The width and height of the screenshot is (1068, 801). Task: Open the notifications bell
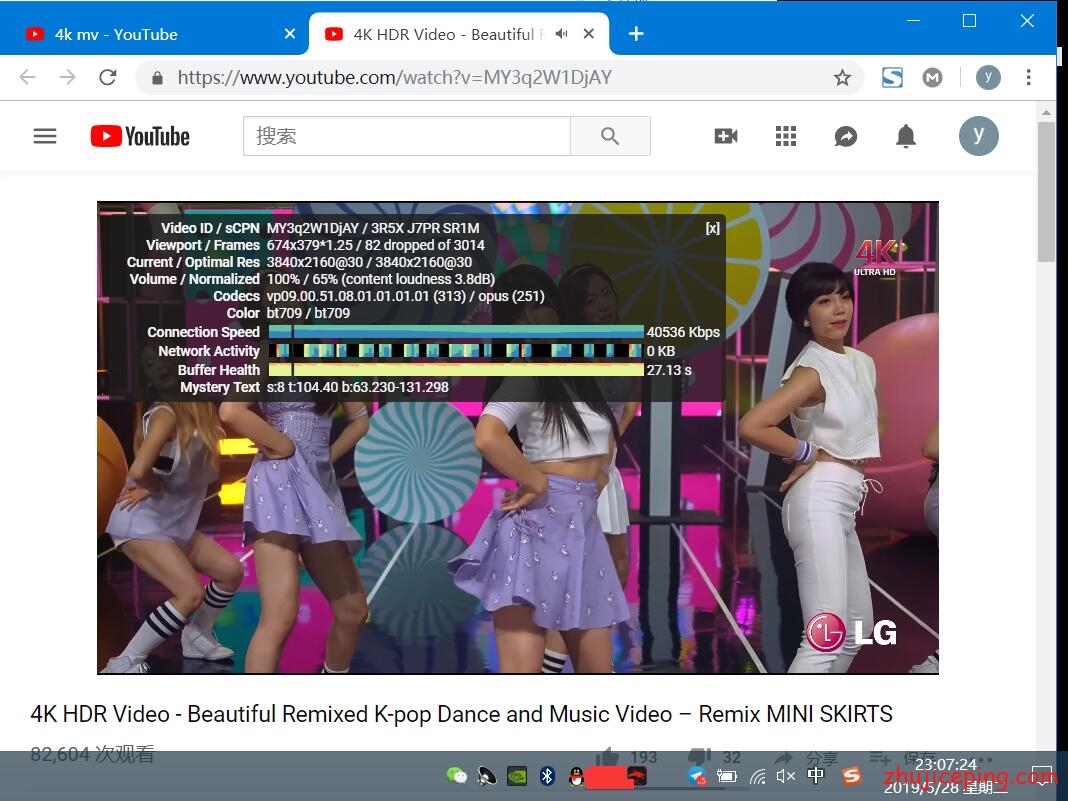pyautogui.click(x=905, y=136)
